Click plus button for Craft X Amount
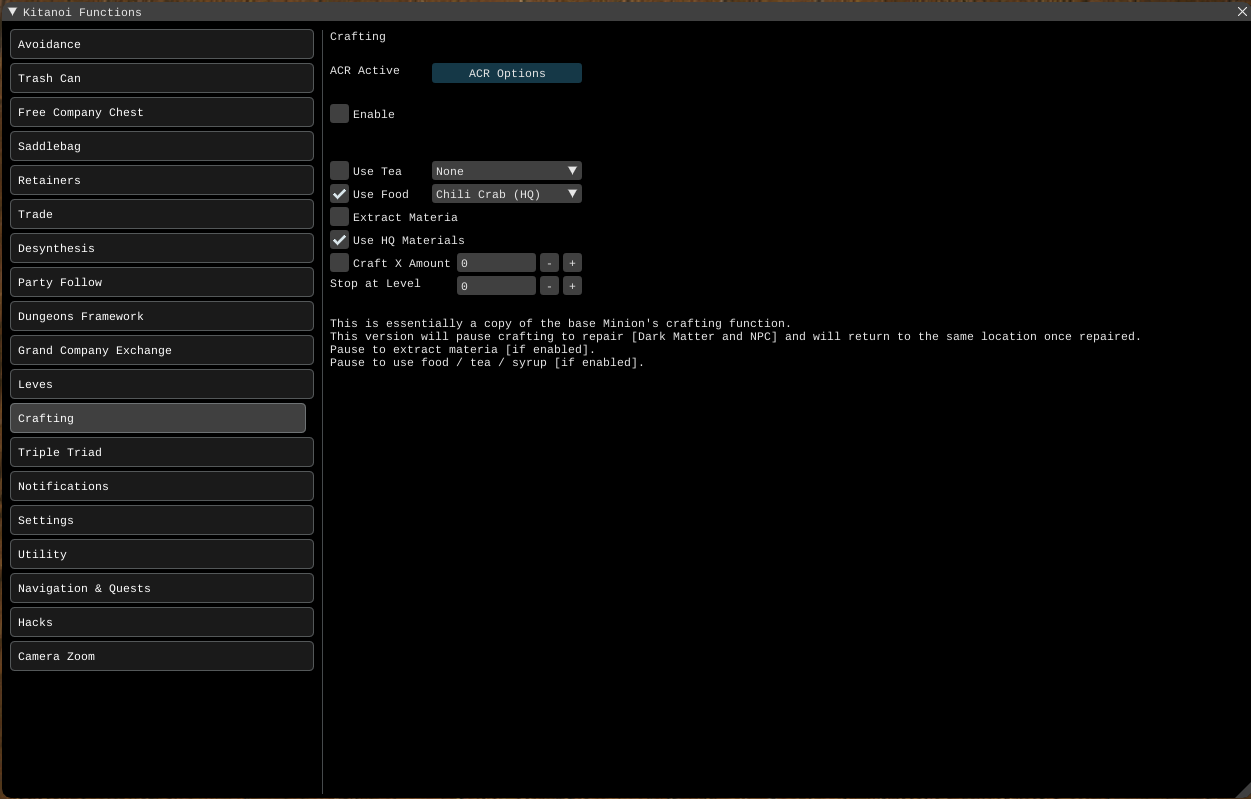The height and width of the screenshot is (799, 1251). tap(572, 263)
